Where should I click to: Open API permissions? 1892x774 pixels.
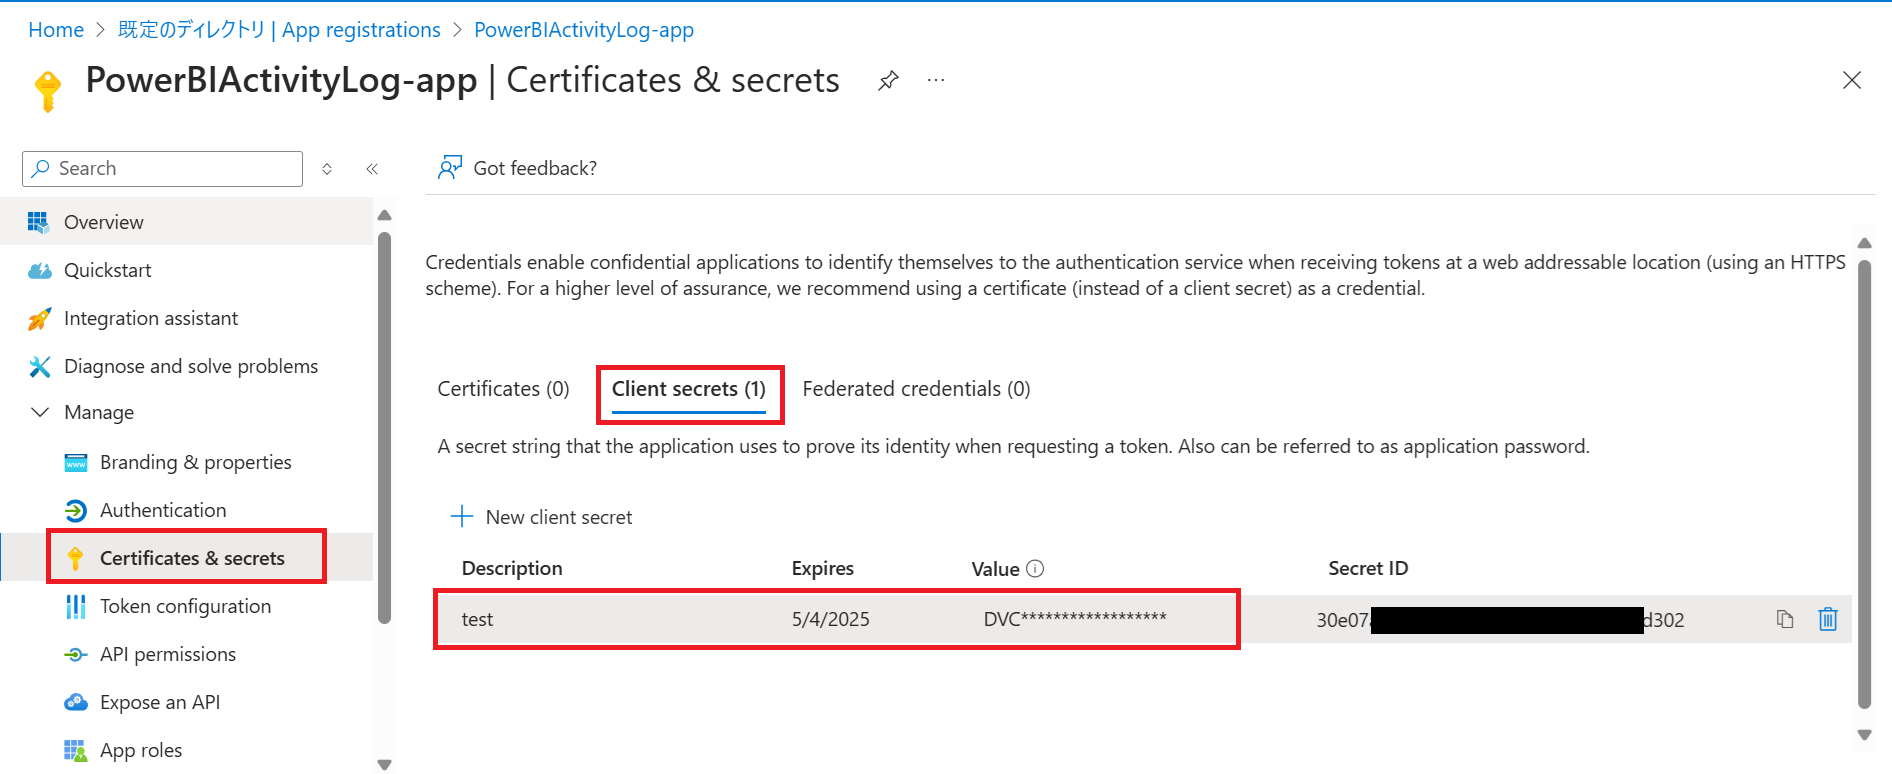pyautogui.click(x=166, y=654)
